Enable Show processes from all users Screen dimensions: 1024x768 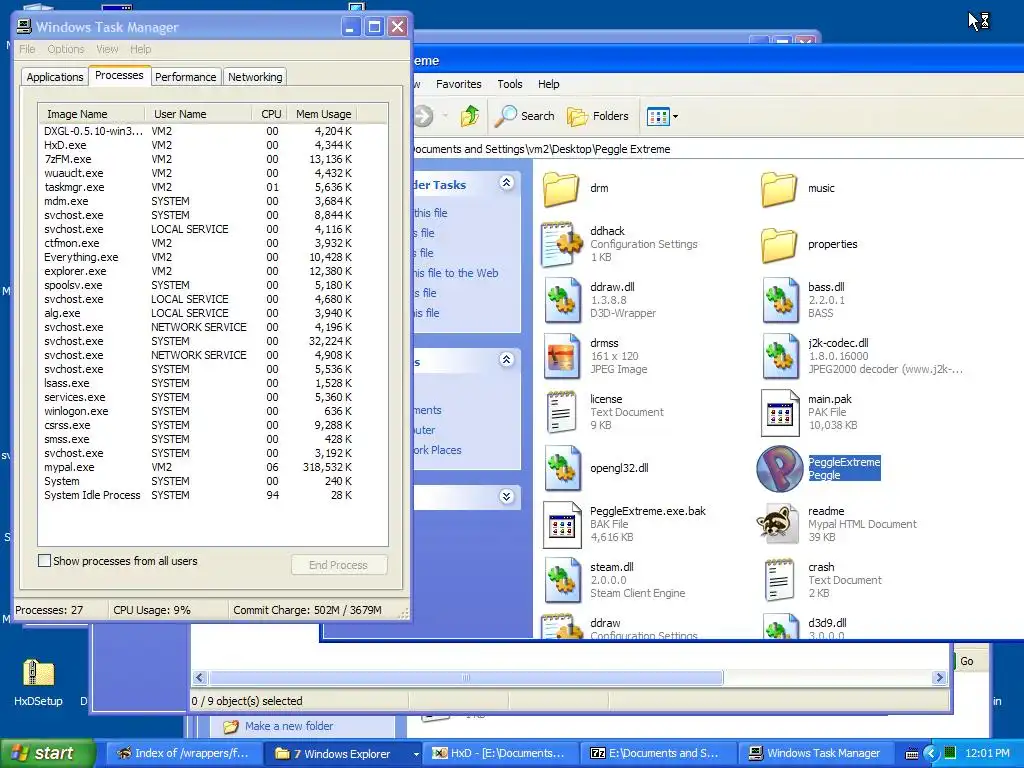[44, 561]
